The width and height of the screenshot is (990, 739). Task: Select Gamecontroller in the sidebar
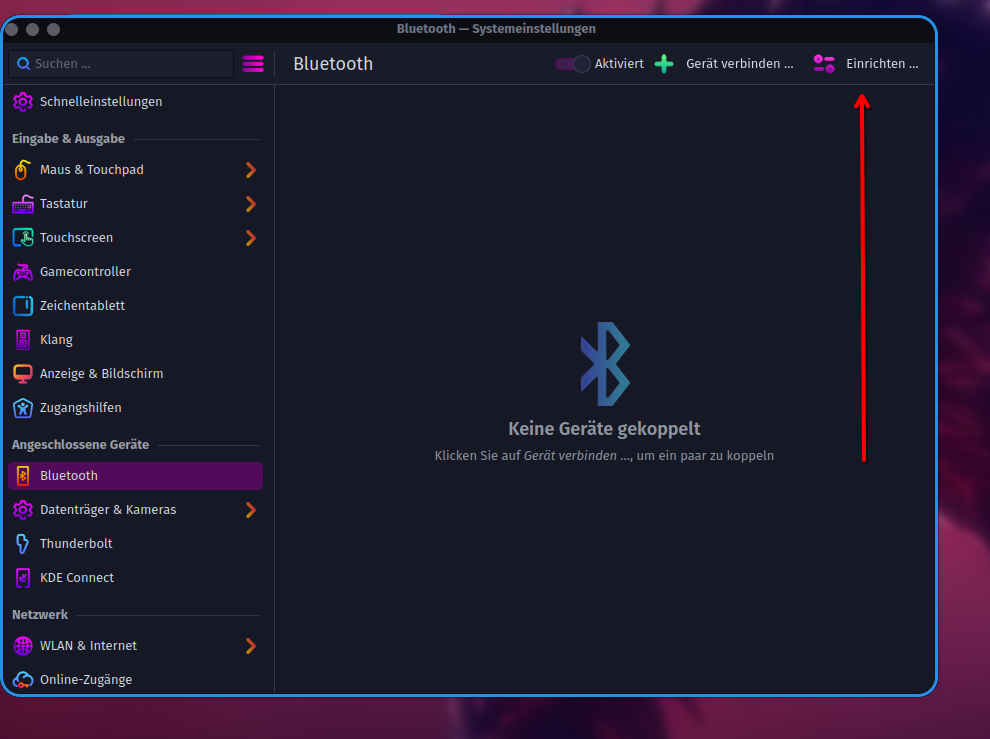click(x=135, y=272)
